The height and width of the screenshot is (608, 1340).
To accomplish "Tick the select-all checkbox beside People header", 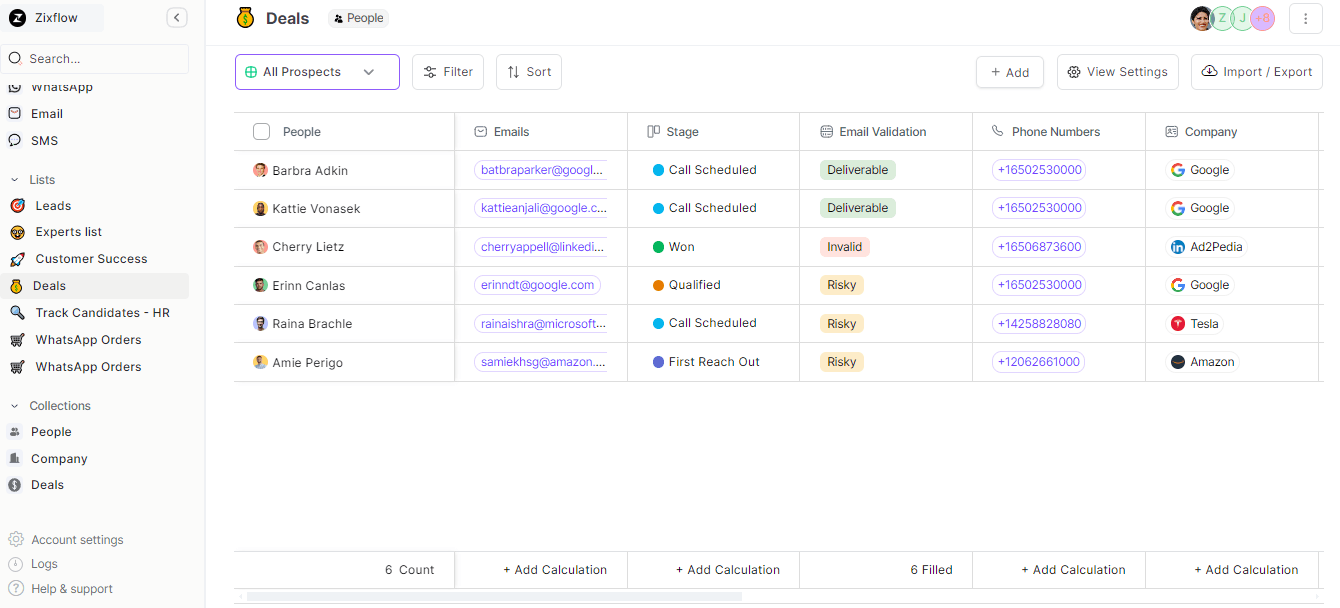I will [262, 132].
